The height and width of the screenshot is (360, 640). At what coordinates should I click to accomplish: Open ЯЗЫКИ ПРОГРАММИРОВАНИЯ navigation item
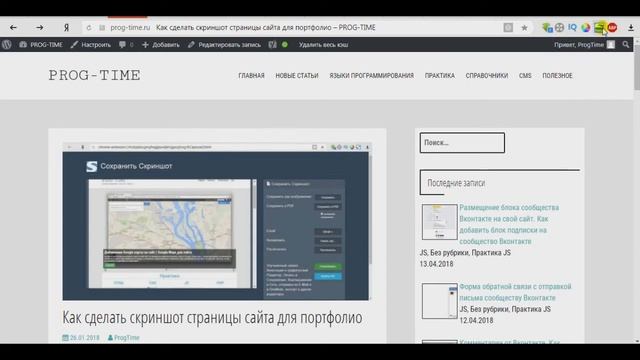click(x=372, y=76)
